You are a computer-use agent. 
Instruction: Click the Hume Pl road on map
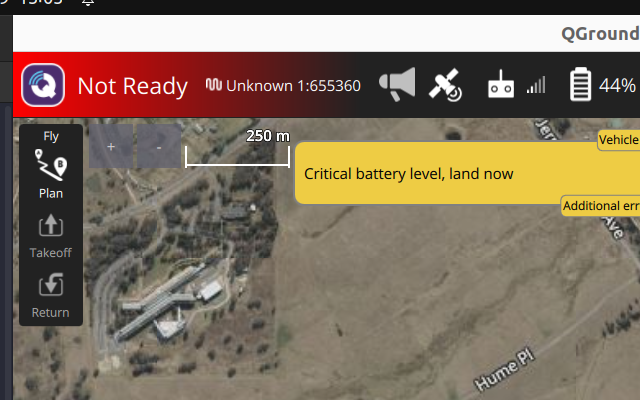point(505,369)
